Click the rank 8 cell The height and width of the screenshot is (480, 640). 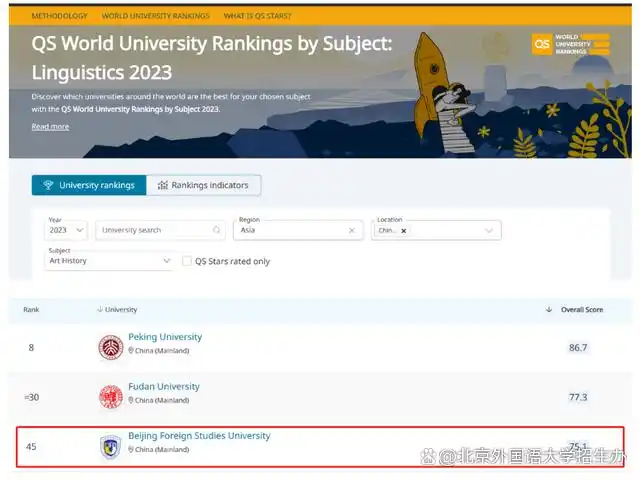[31, 348]
